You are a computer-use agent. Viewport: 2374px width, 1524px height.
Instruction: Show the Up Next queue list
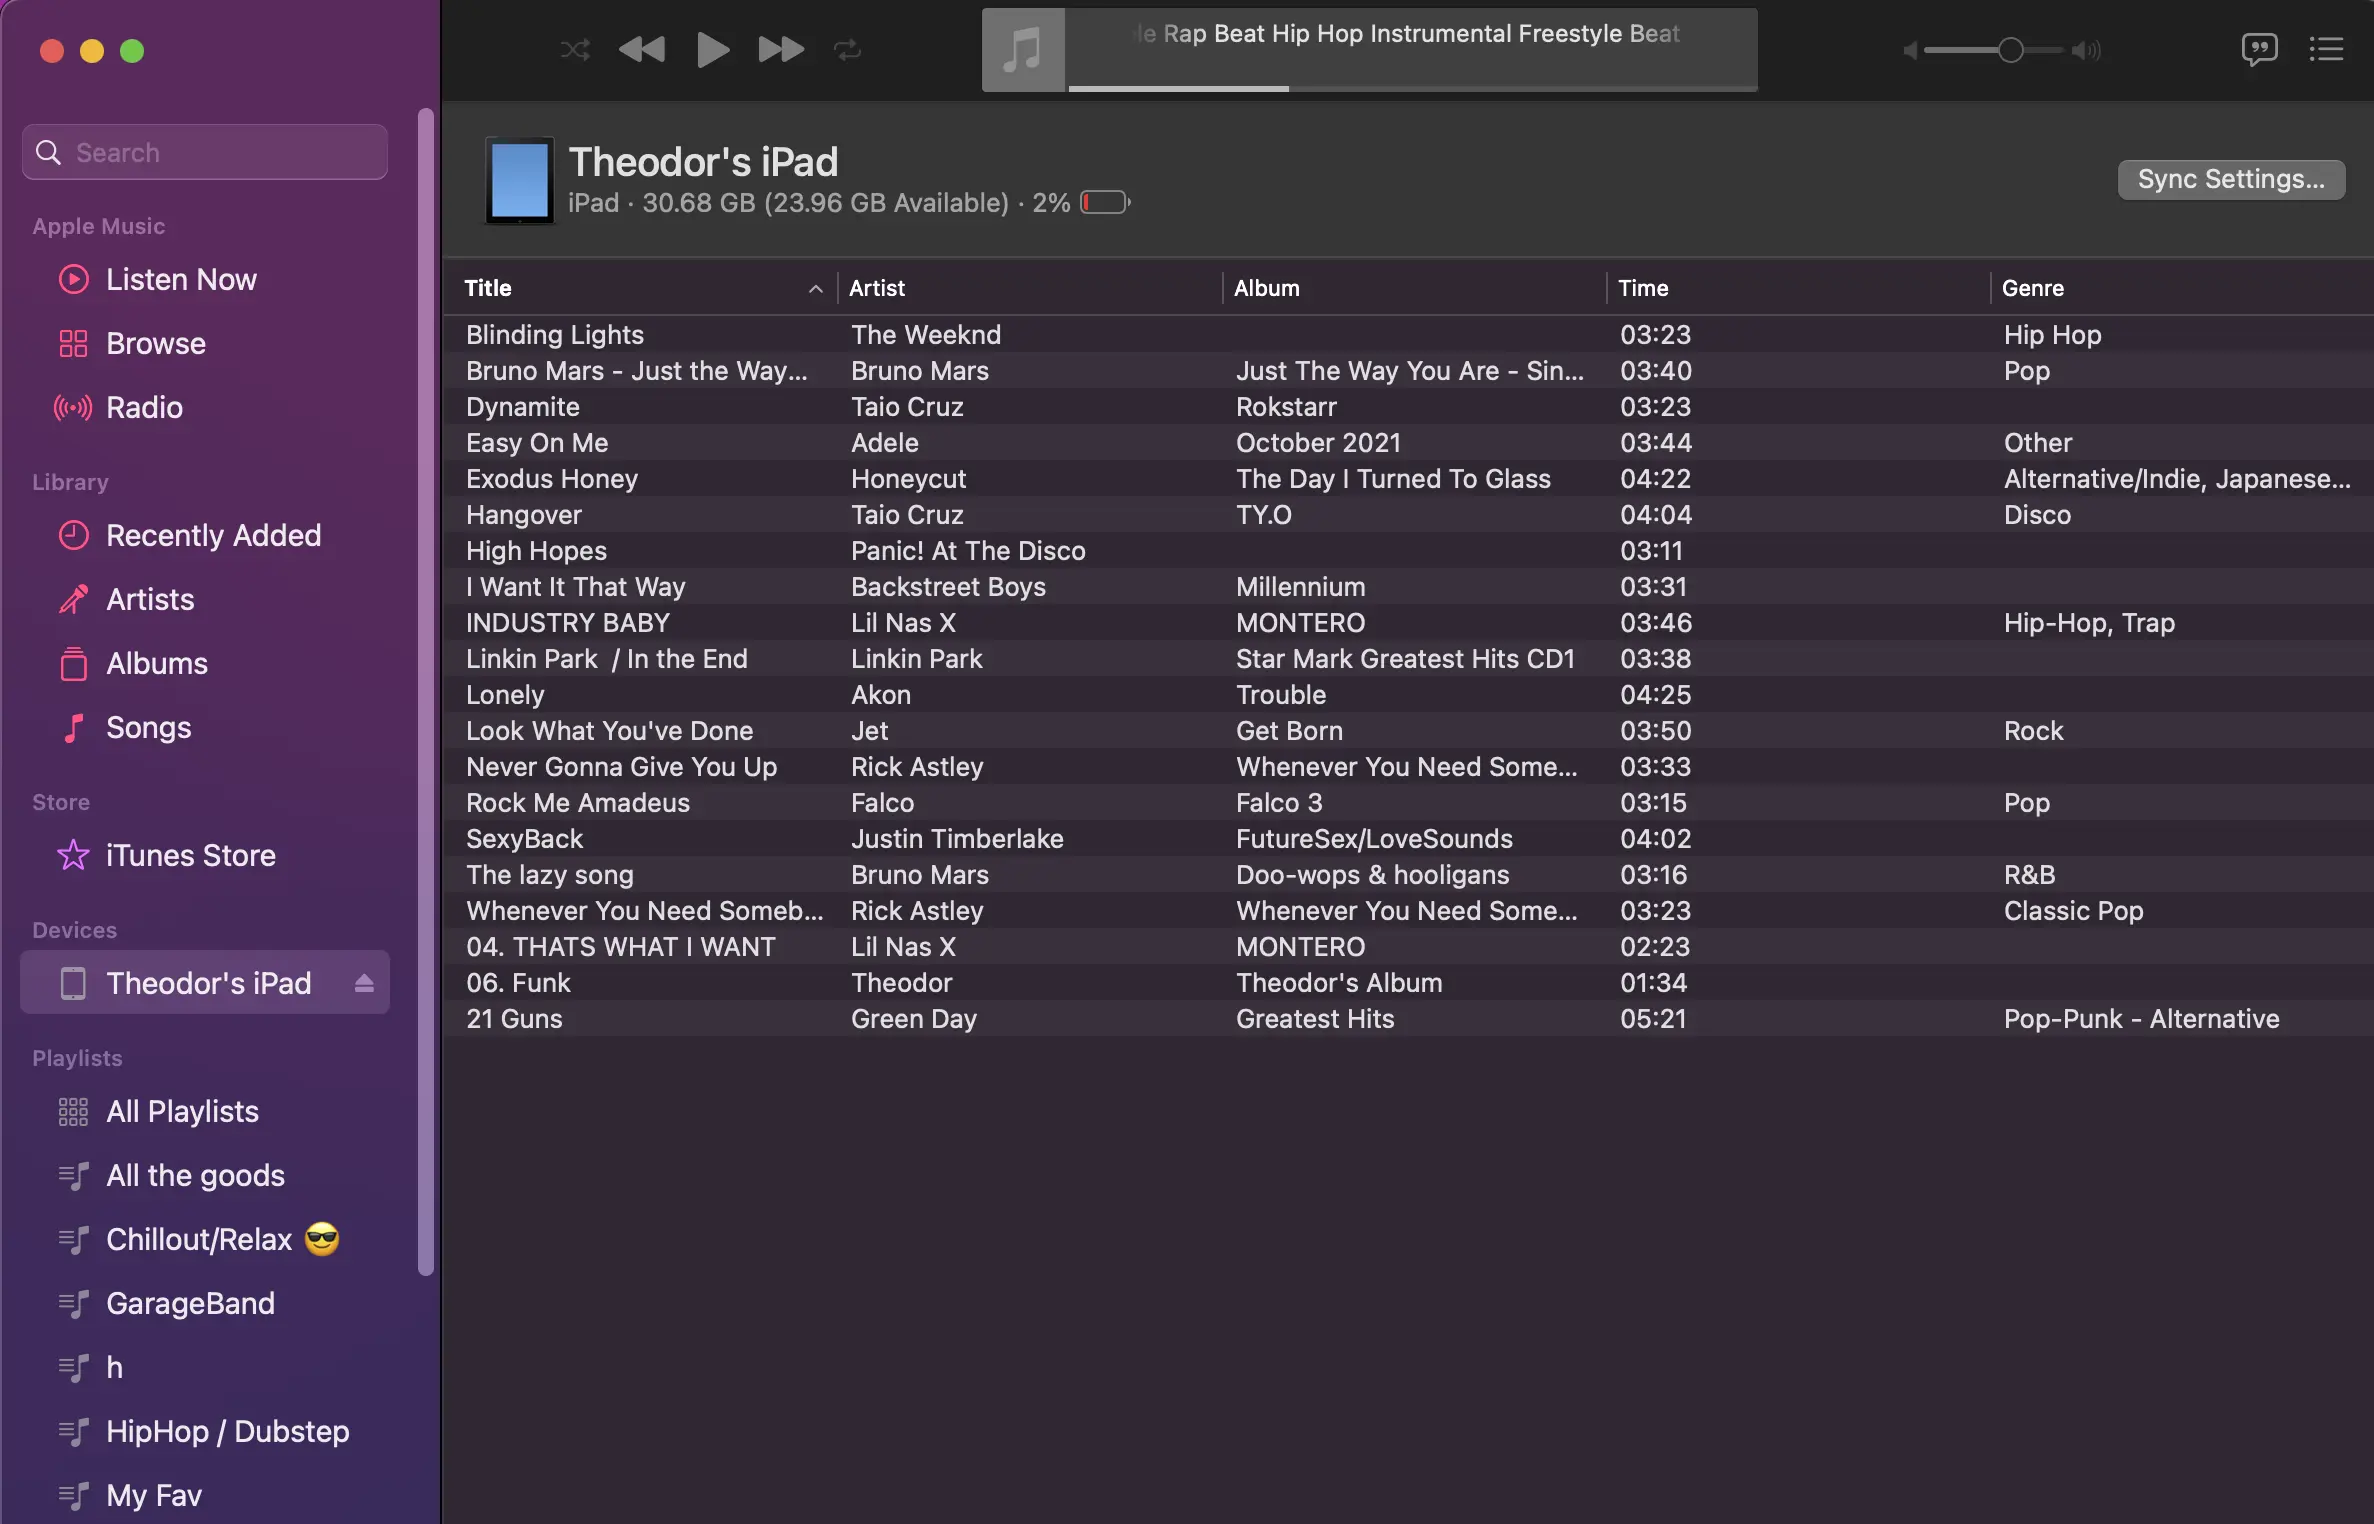tap(2326, 49)
